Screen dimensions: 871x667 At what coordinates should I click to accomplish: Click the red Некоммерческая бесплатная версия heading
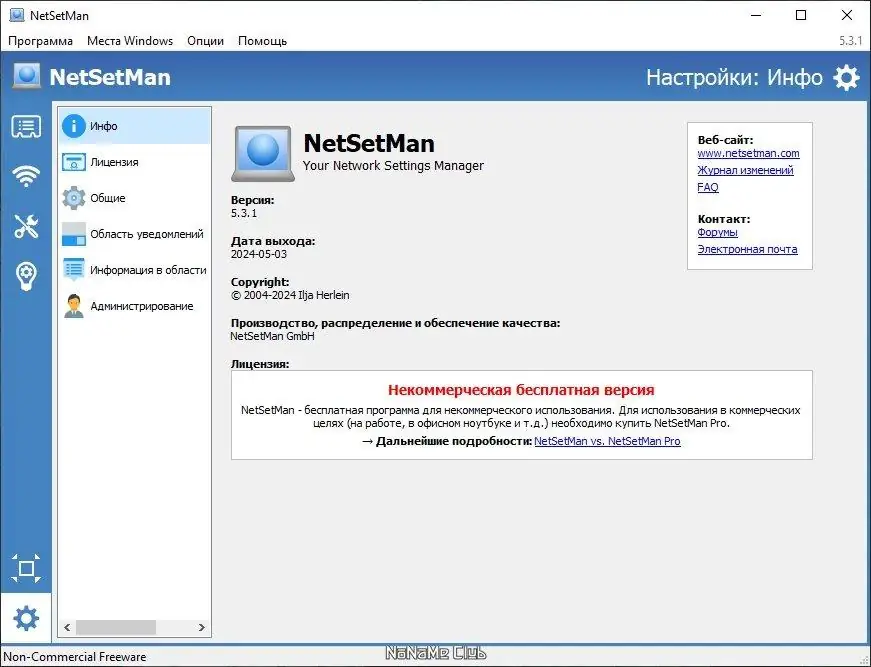pyautogui.click(x=521, y=390)
